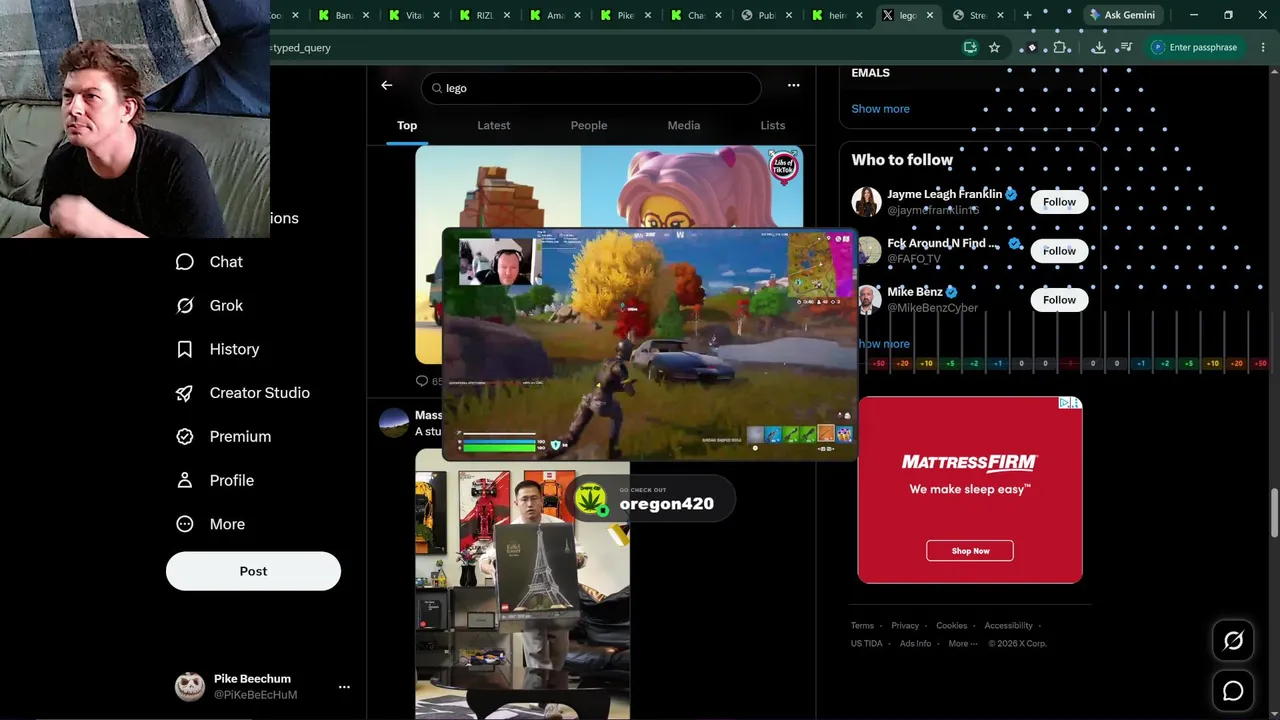Follow Jayme Leagh Franklin
The height and width of the screenshot is (720, 1280).
[x=1059, y=202]
